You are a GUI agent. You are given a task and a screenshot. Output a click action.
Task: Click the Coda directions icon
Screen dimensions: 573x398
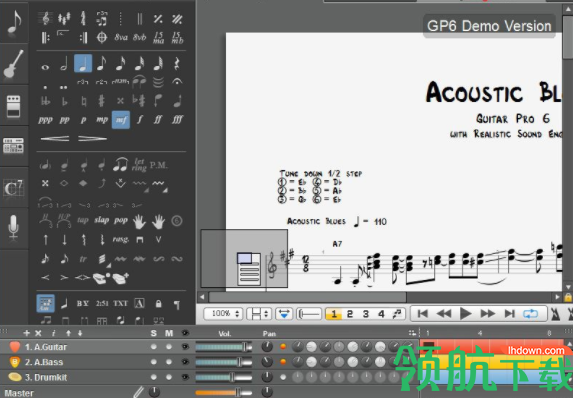pyautogui.click(x=102, y=37)
